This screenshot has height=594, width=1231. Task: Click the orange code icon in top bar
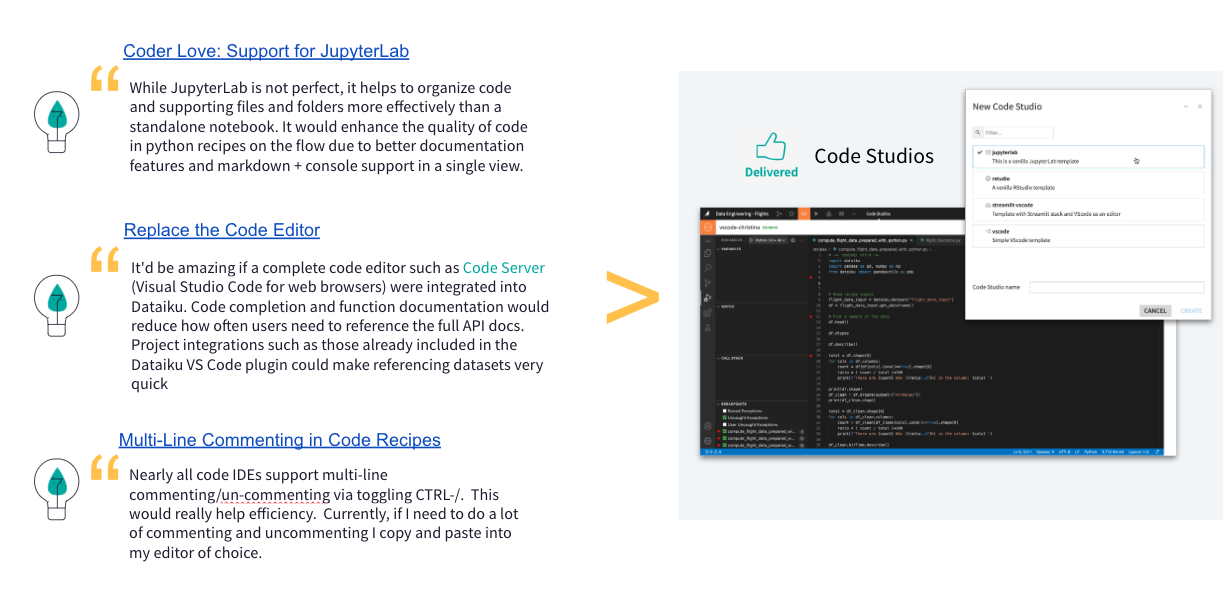(804, 214)
